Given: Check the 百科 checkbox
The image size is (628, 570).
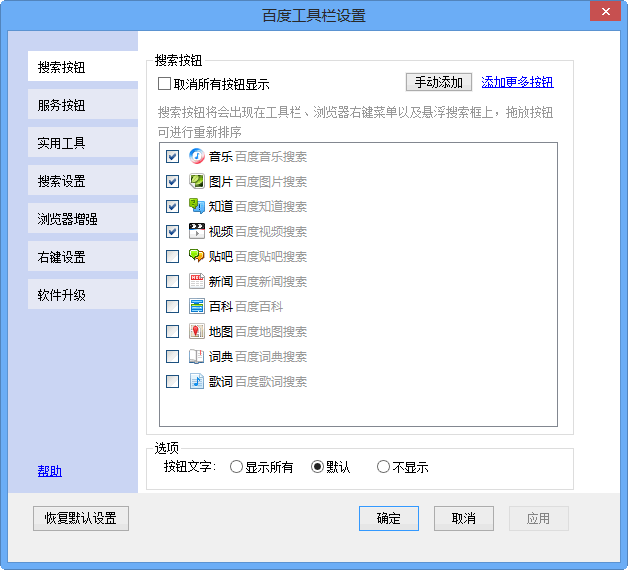Looking at the screenshot, I should (x=173, y=306).
